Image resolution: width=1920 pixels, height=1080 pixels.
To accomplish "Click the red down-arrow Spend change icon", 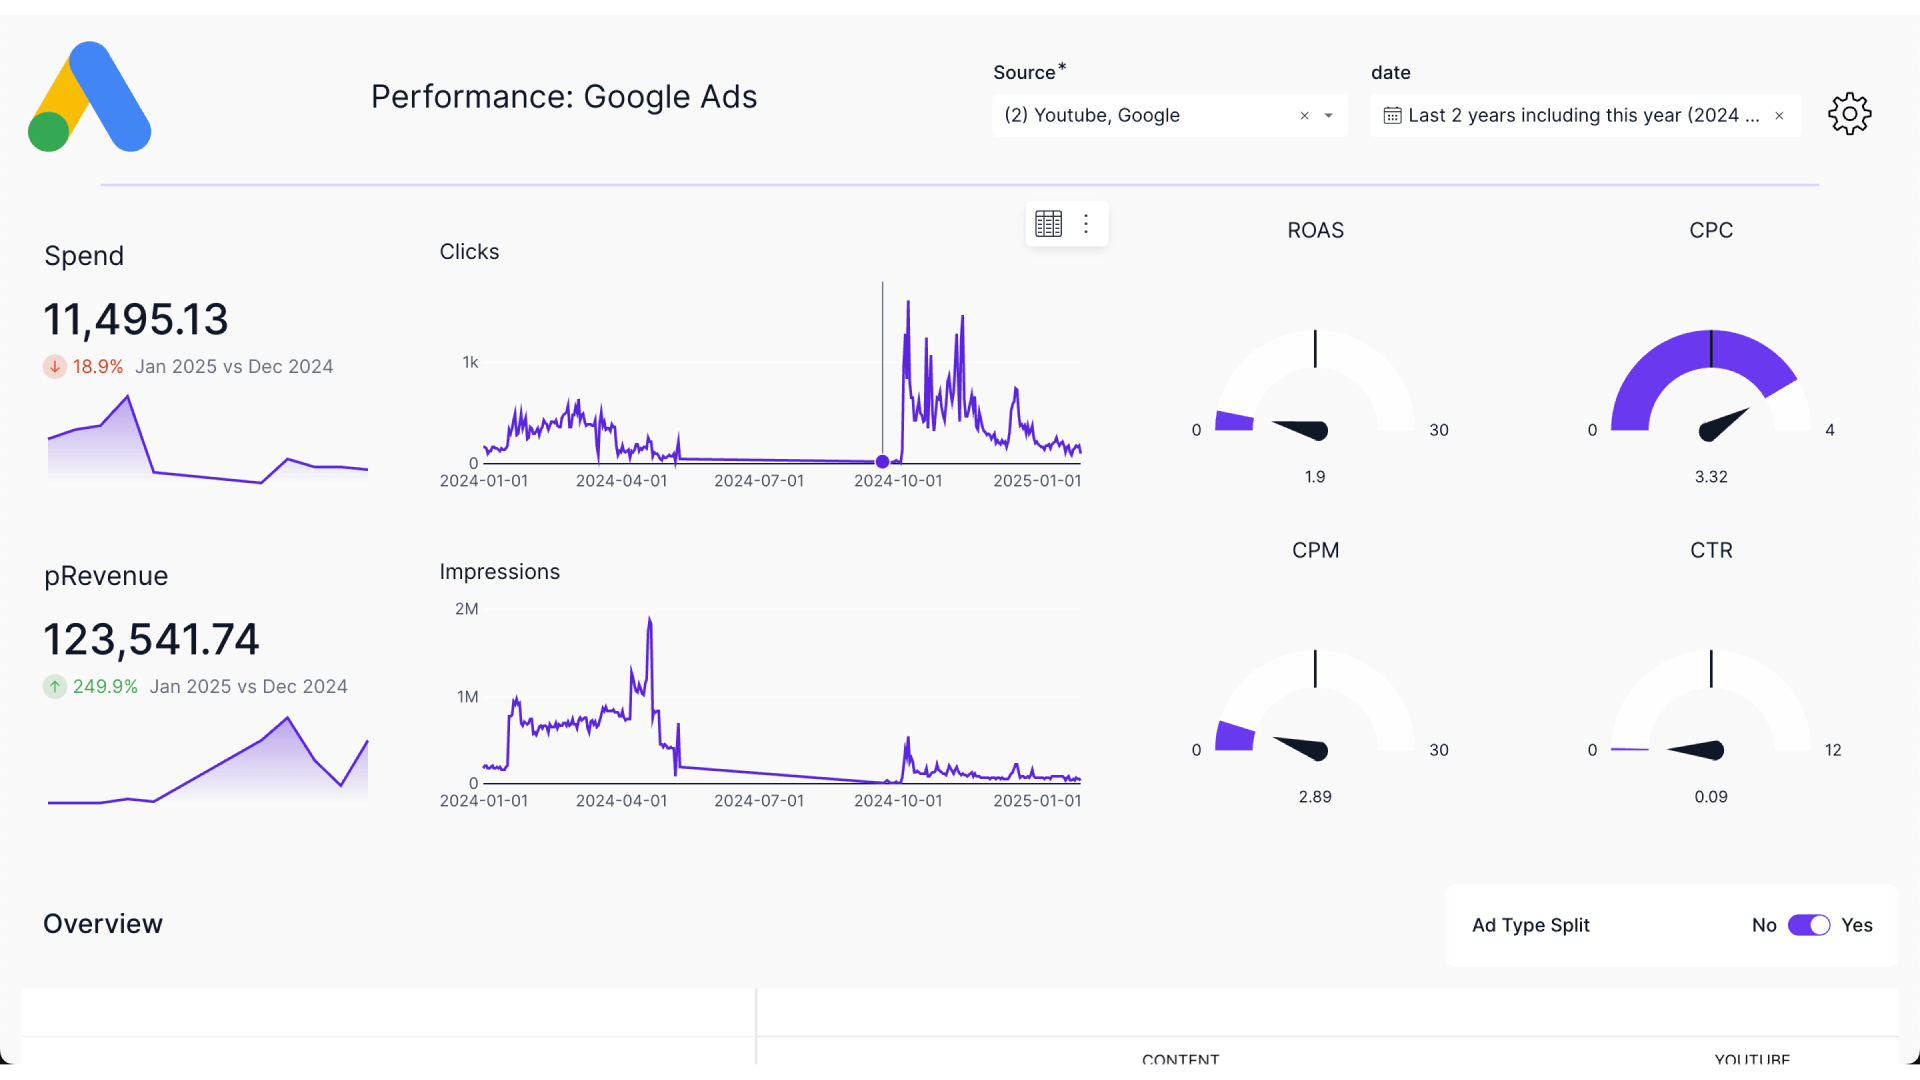I will 55,367.
